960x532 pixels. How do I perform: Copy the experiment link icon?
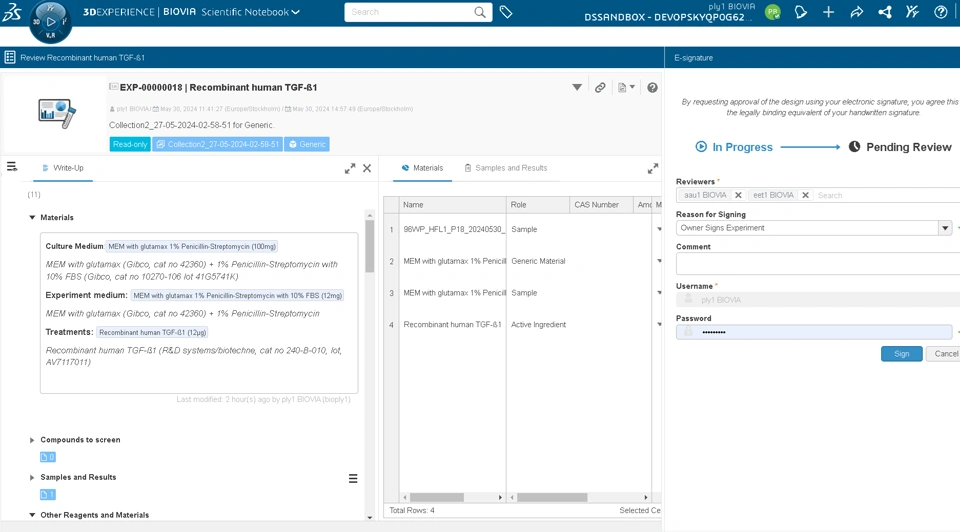click(600, 88)
